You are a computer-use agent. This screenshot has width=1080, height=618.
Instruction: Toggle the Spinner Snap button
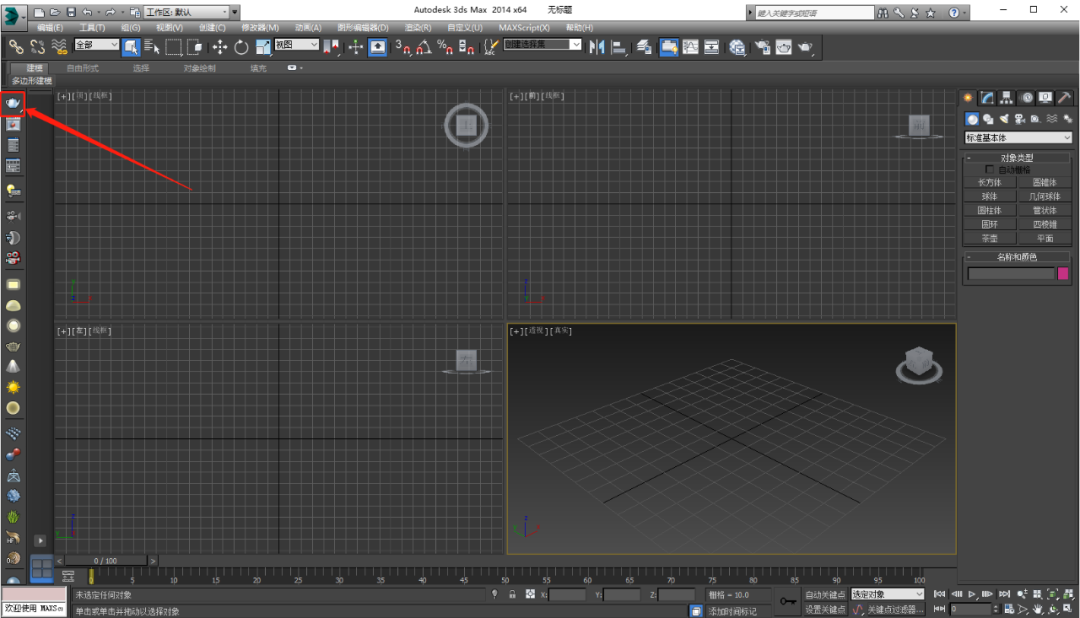pyautogui.click(x=466, y=47)
